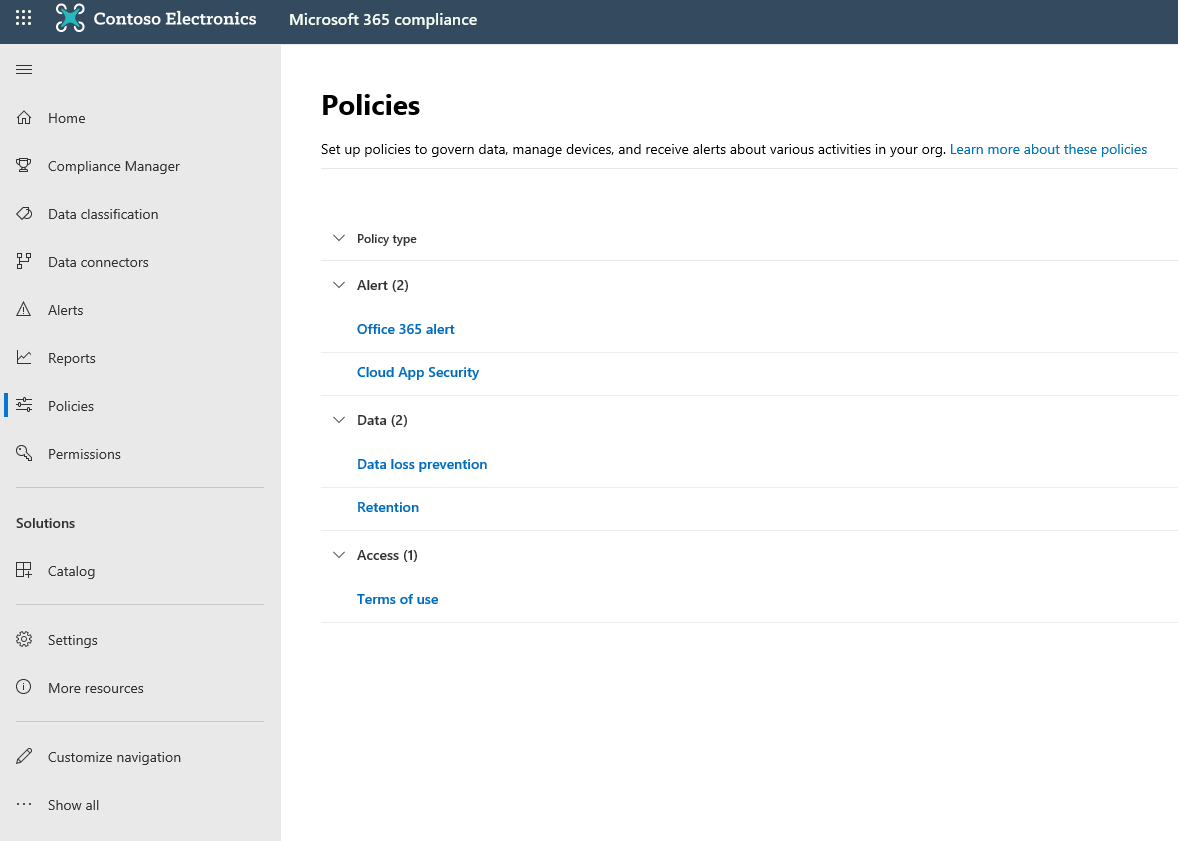Follow the Learn more about these policies link
This screenshot has height=841, width=1178.
(x=1048, y=148)
